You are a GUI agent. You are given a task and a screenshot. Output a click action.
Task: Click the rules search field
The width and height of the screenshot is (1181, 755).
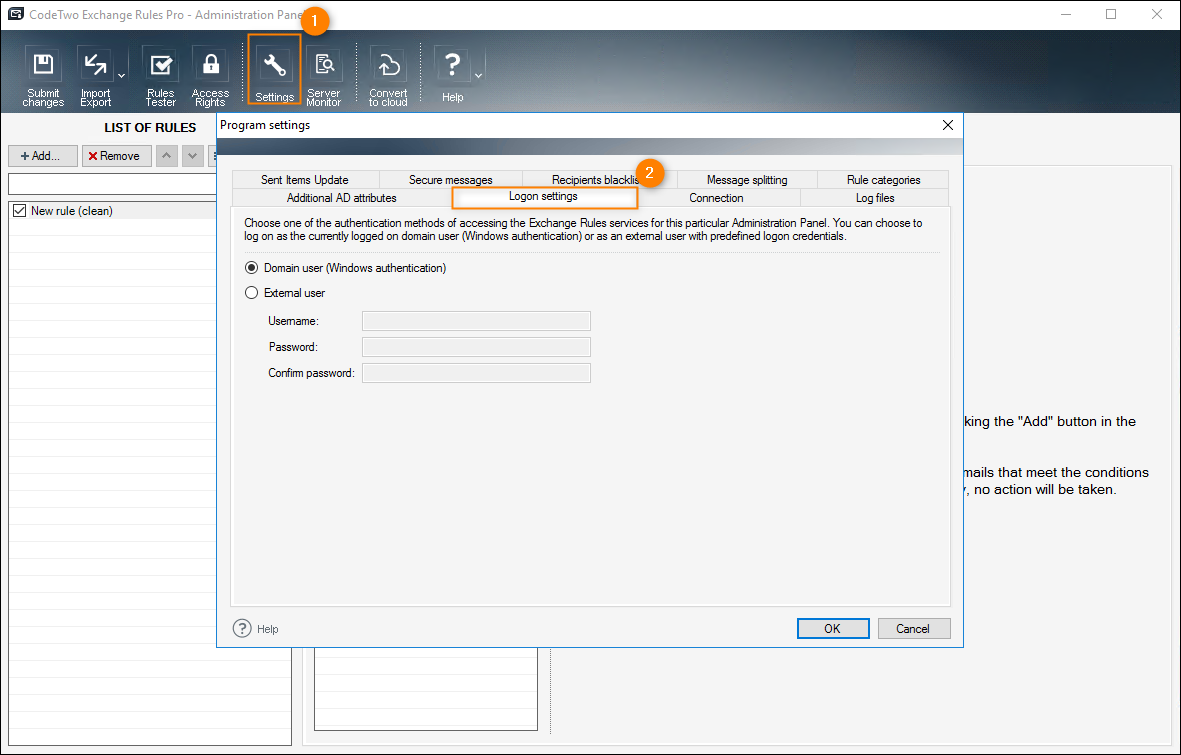coord(113,184)
